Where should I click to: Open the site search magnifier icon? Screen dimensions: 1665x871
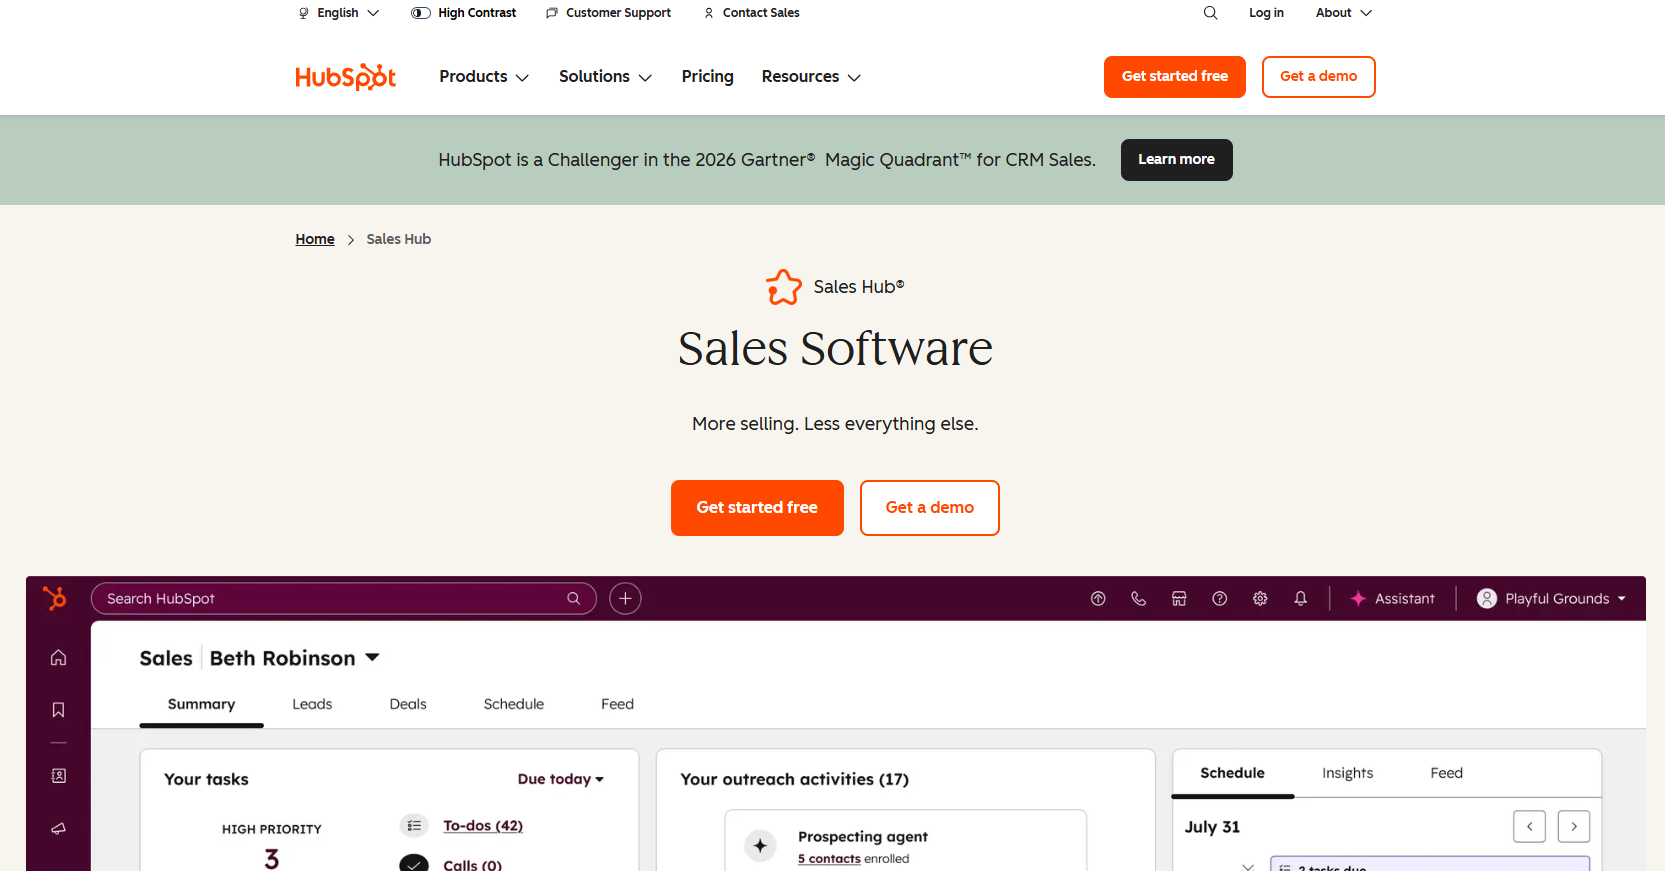1210,13
